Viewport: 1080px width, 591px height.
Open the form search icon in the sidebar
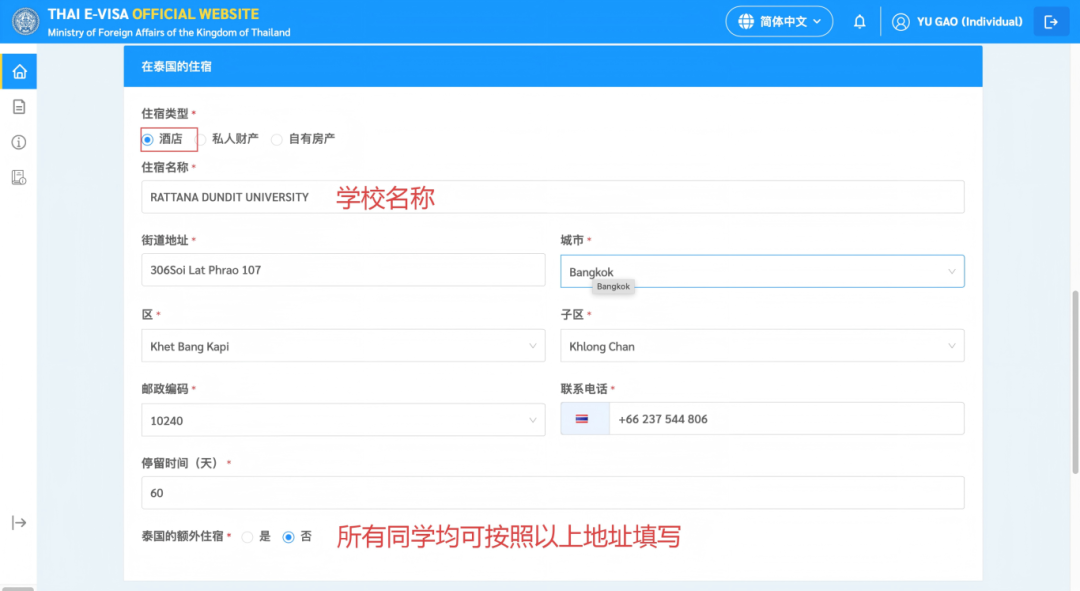[19, 177]
